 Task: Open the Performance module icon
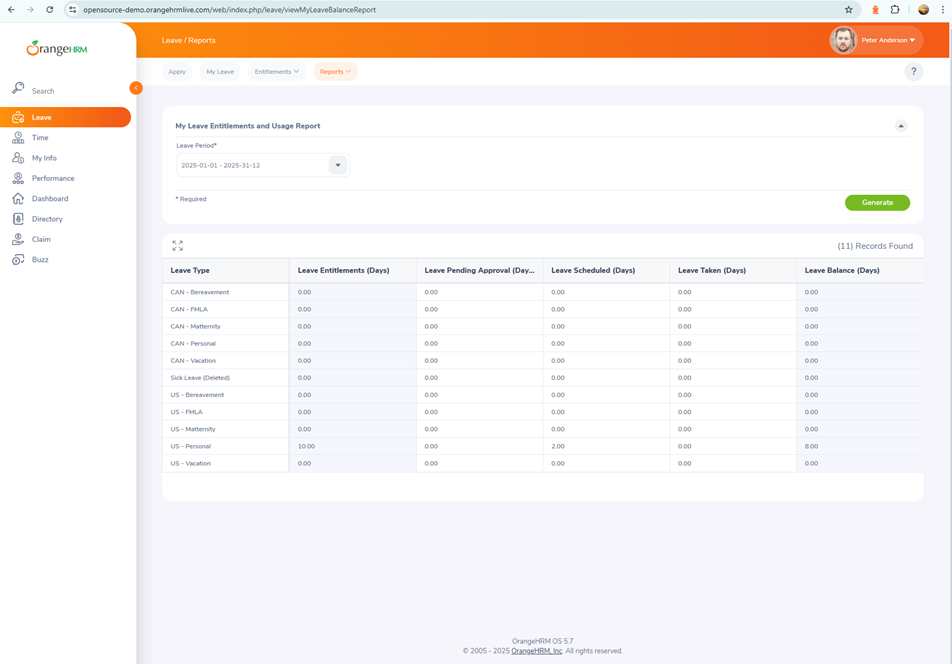(x=18, y=178)
